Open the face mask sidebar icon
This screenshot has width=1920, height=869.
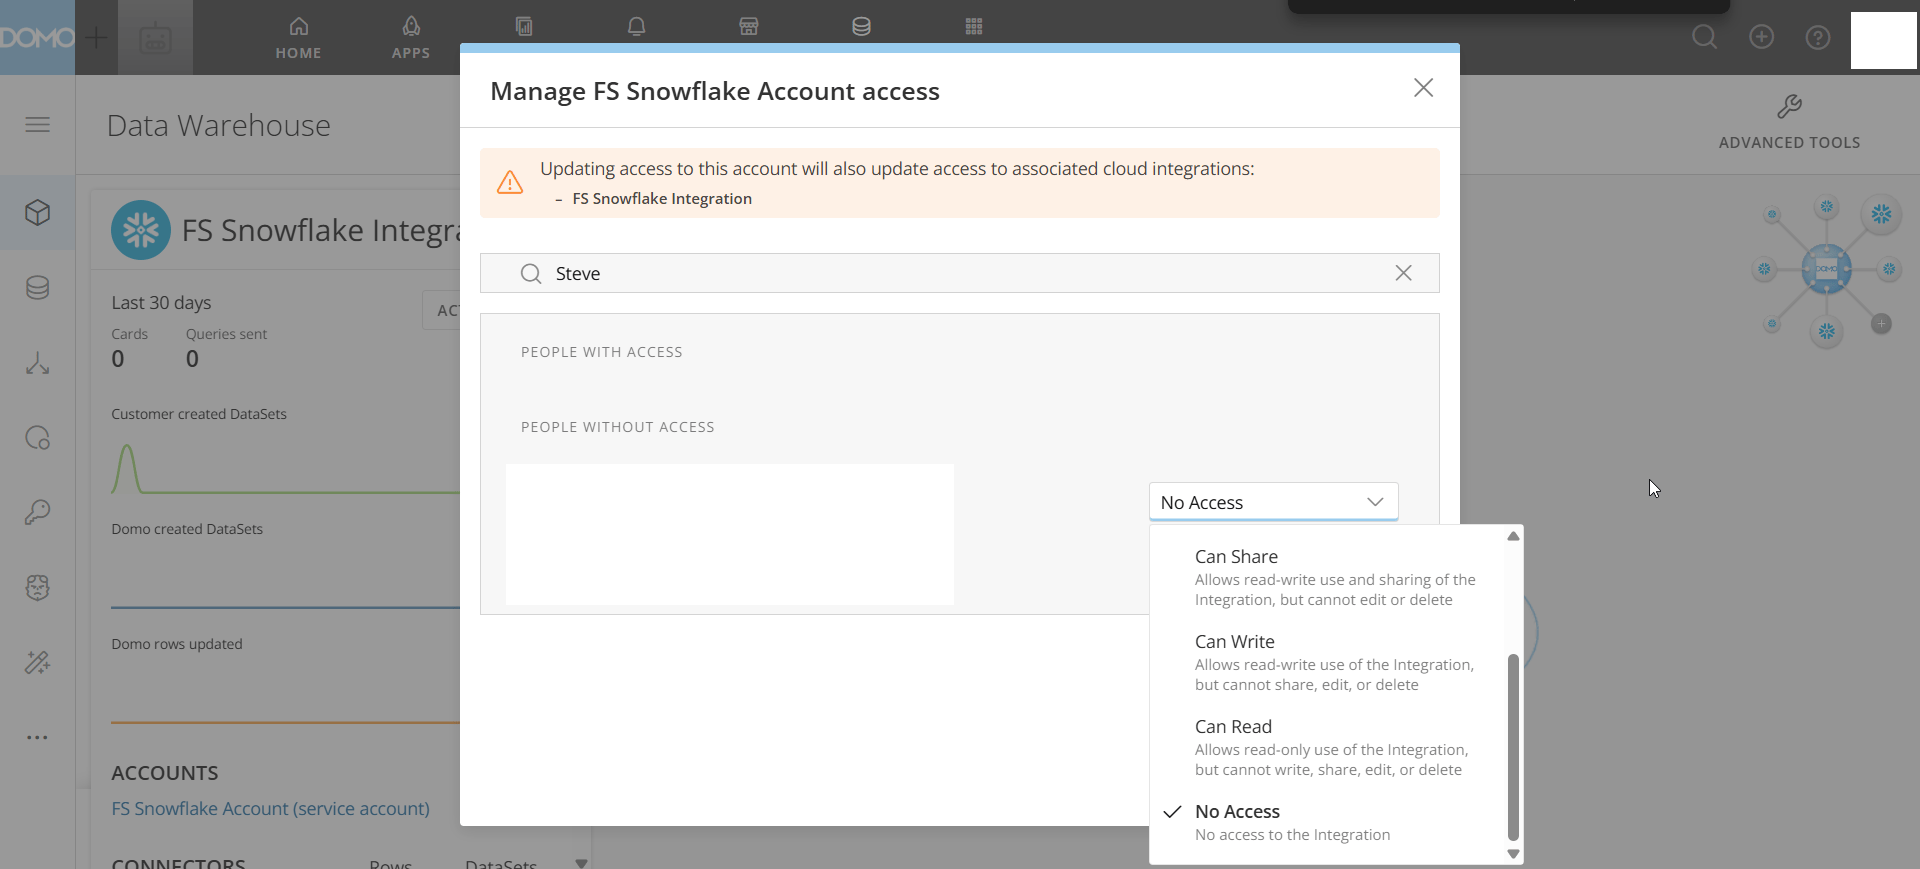click(38, 587)
